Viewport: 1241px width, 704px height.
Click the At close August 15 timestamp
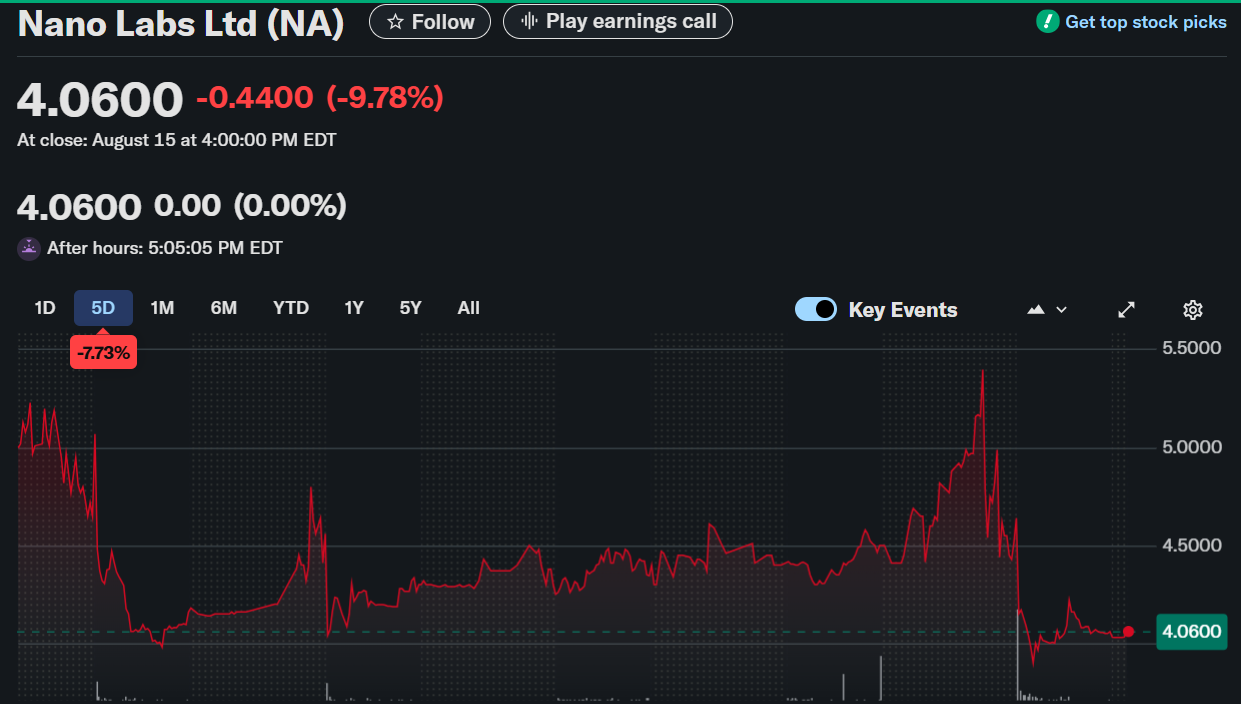coord(177,140)
